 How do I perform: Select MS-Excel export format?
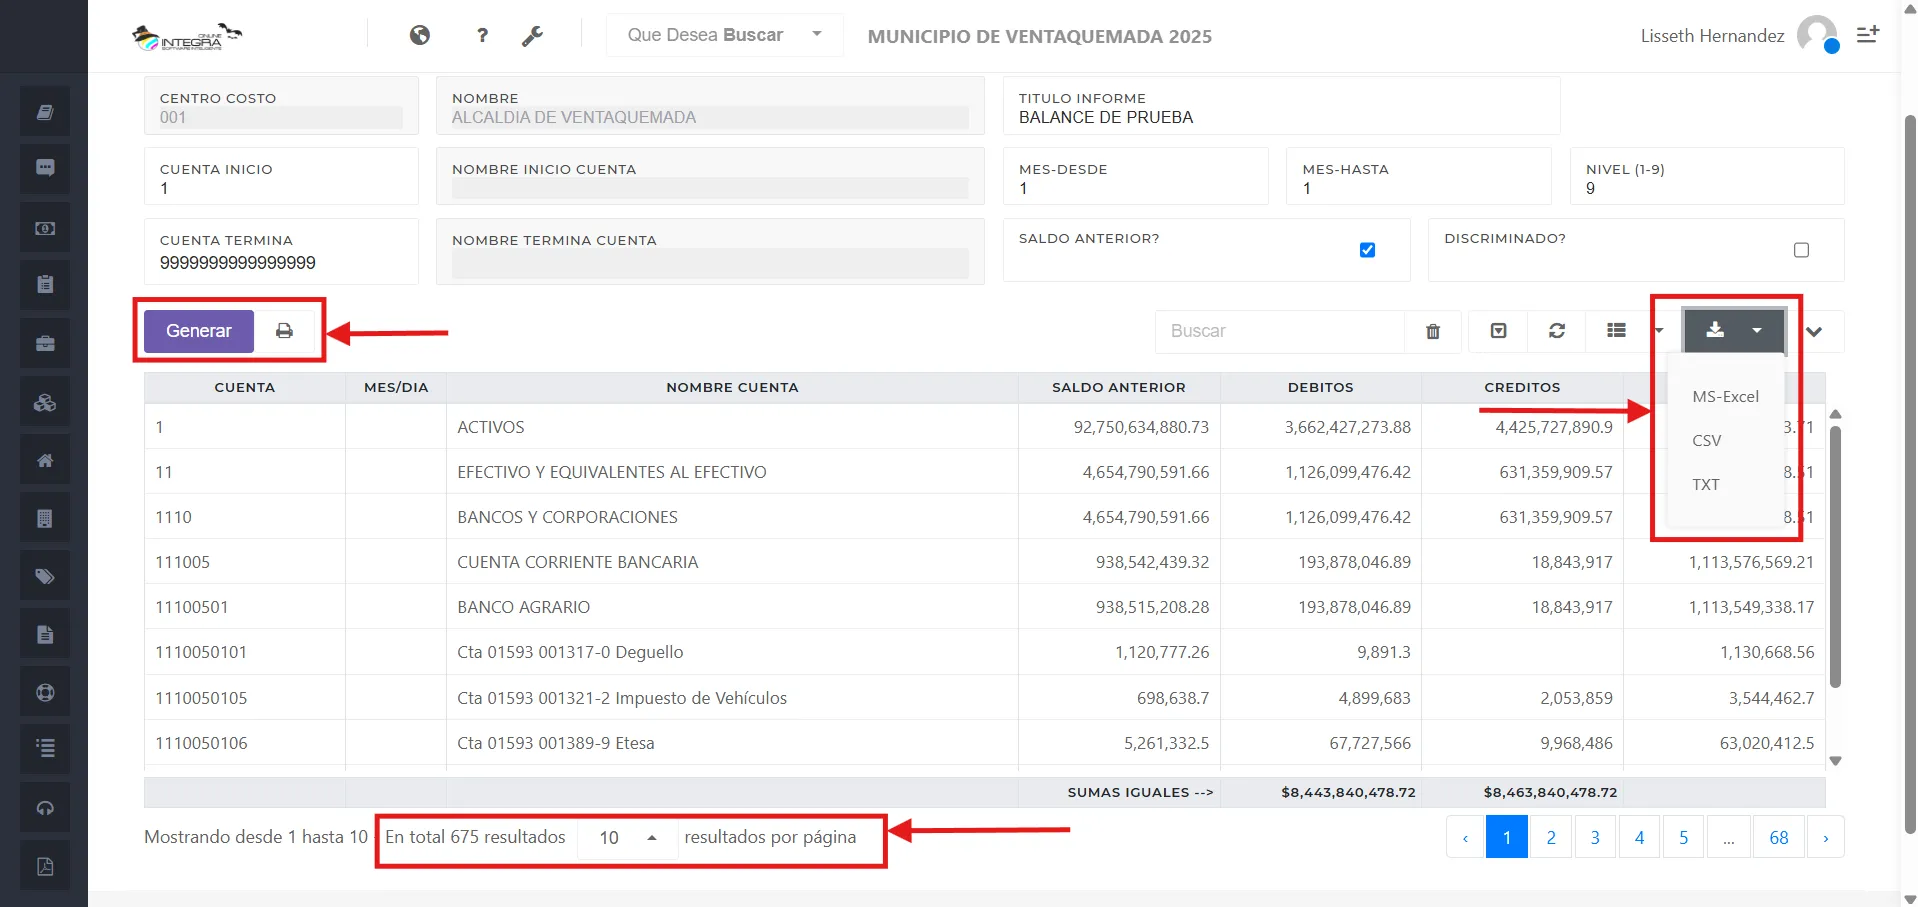[x=1724, y=396]
